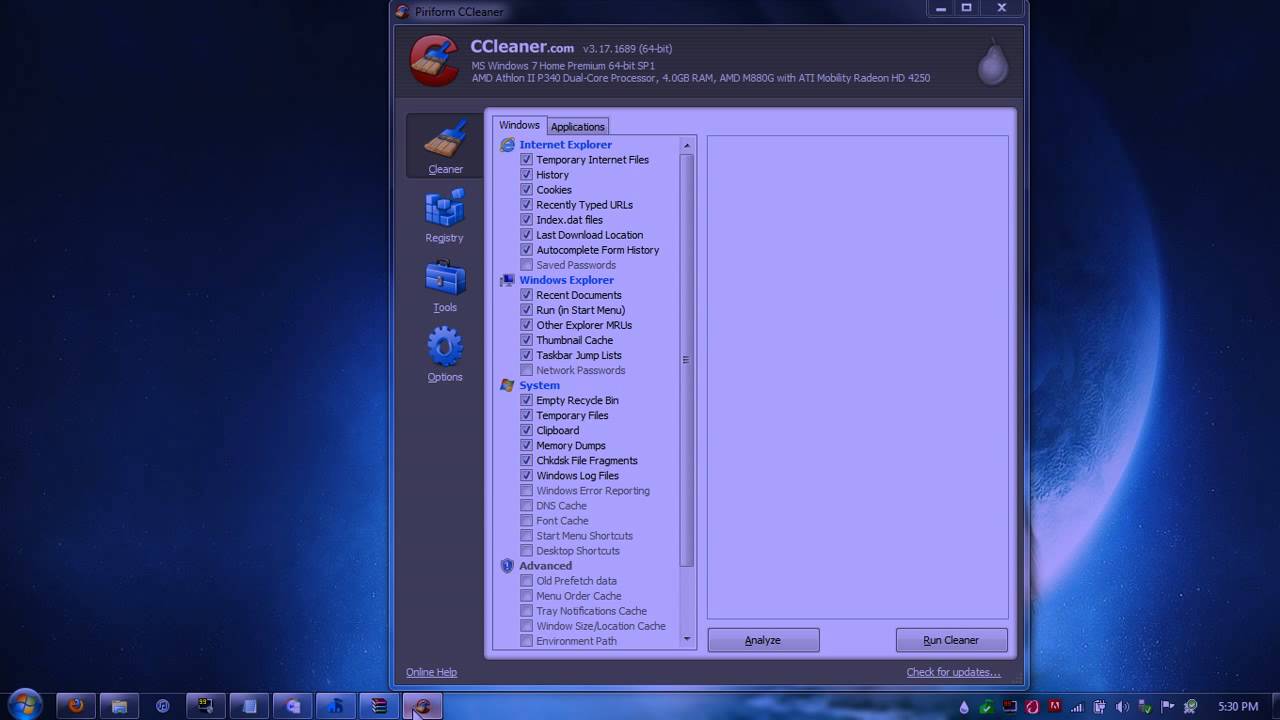The image size is (1280, 720).
Task: Click the network signal tray icon
Action: click(x=1077, y=707)
